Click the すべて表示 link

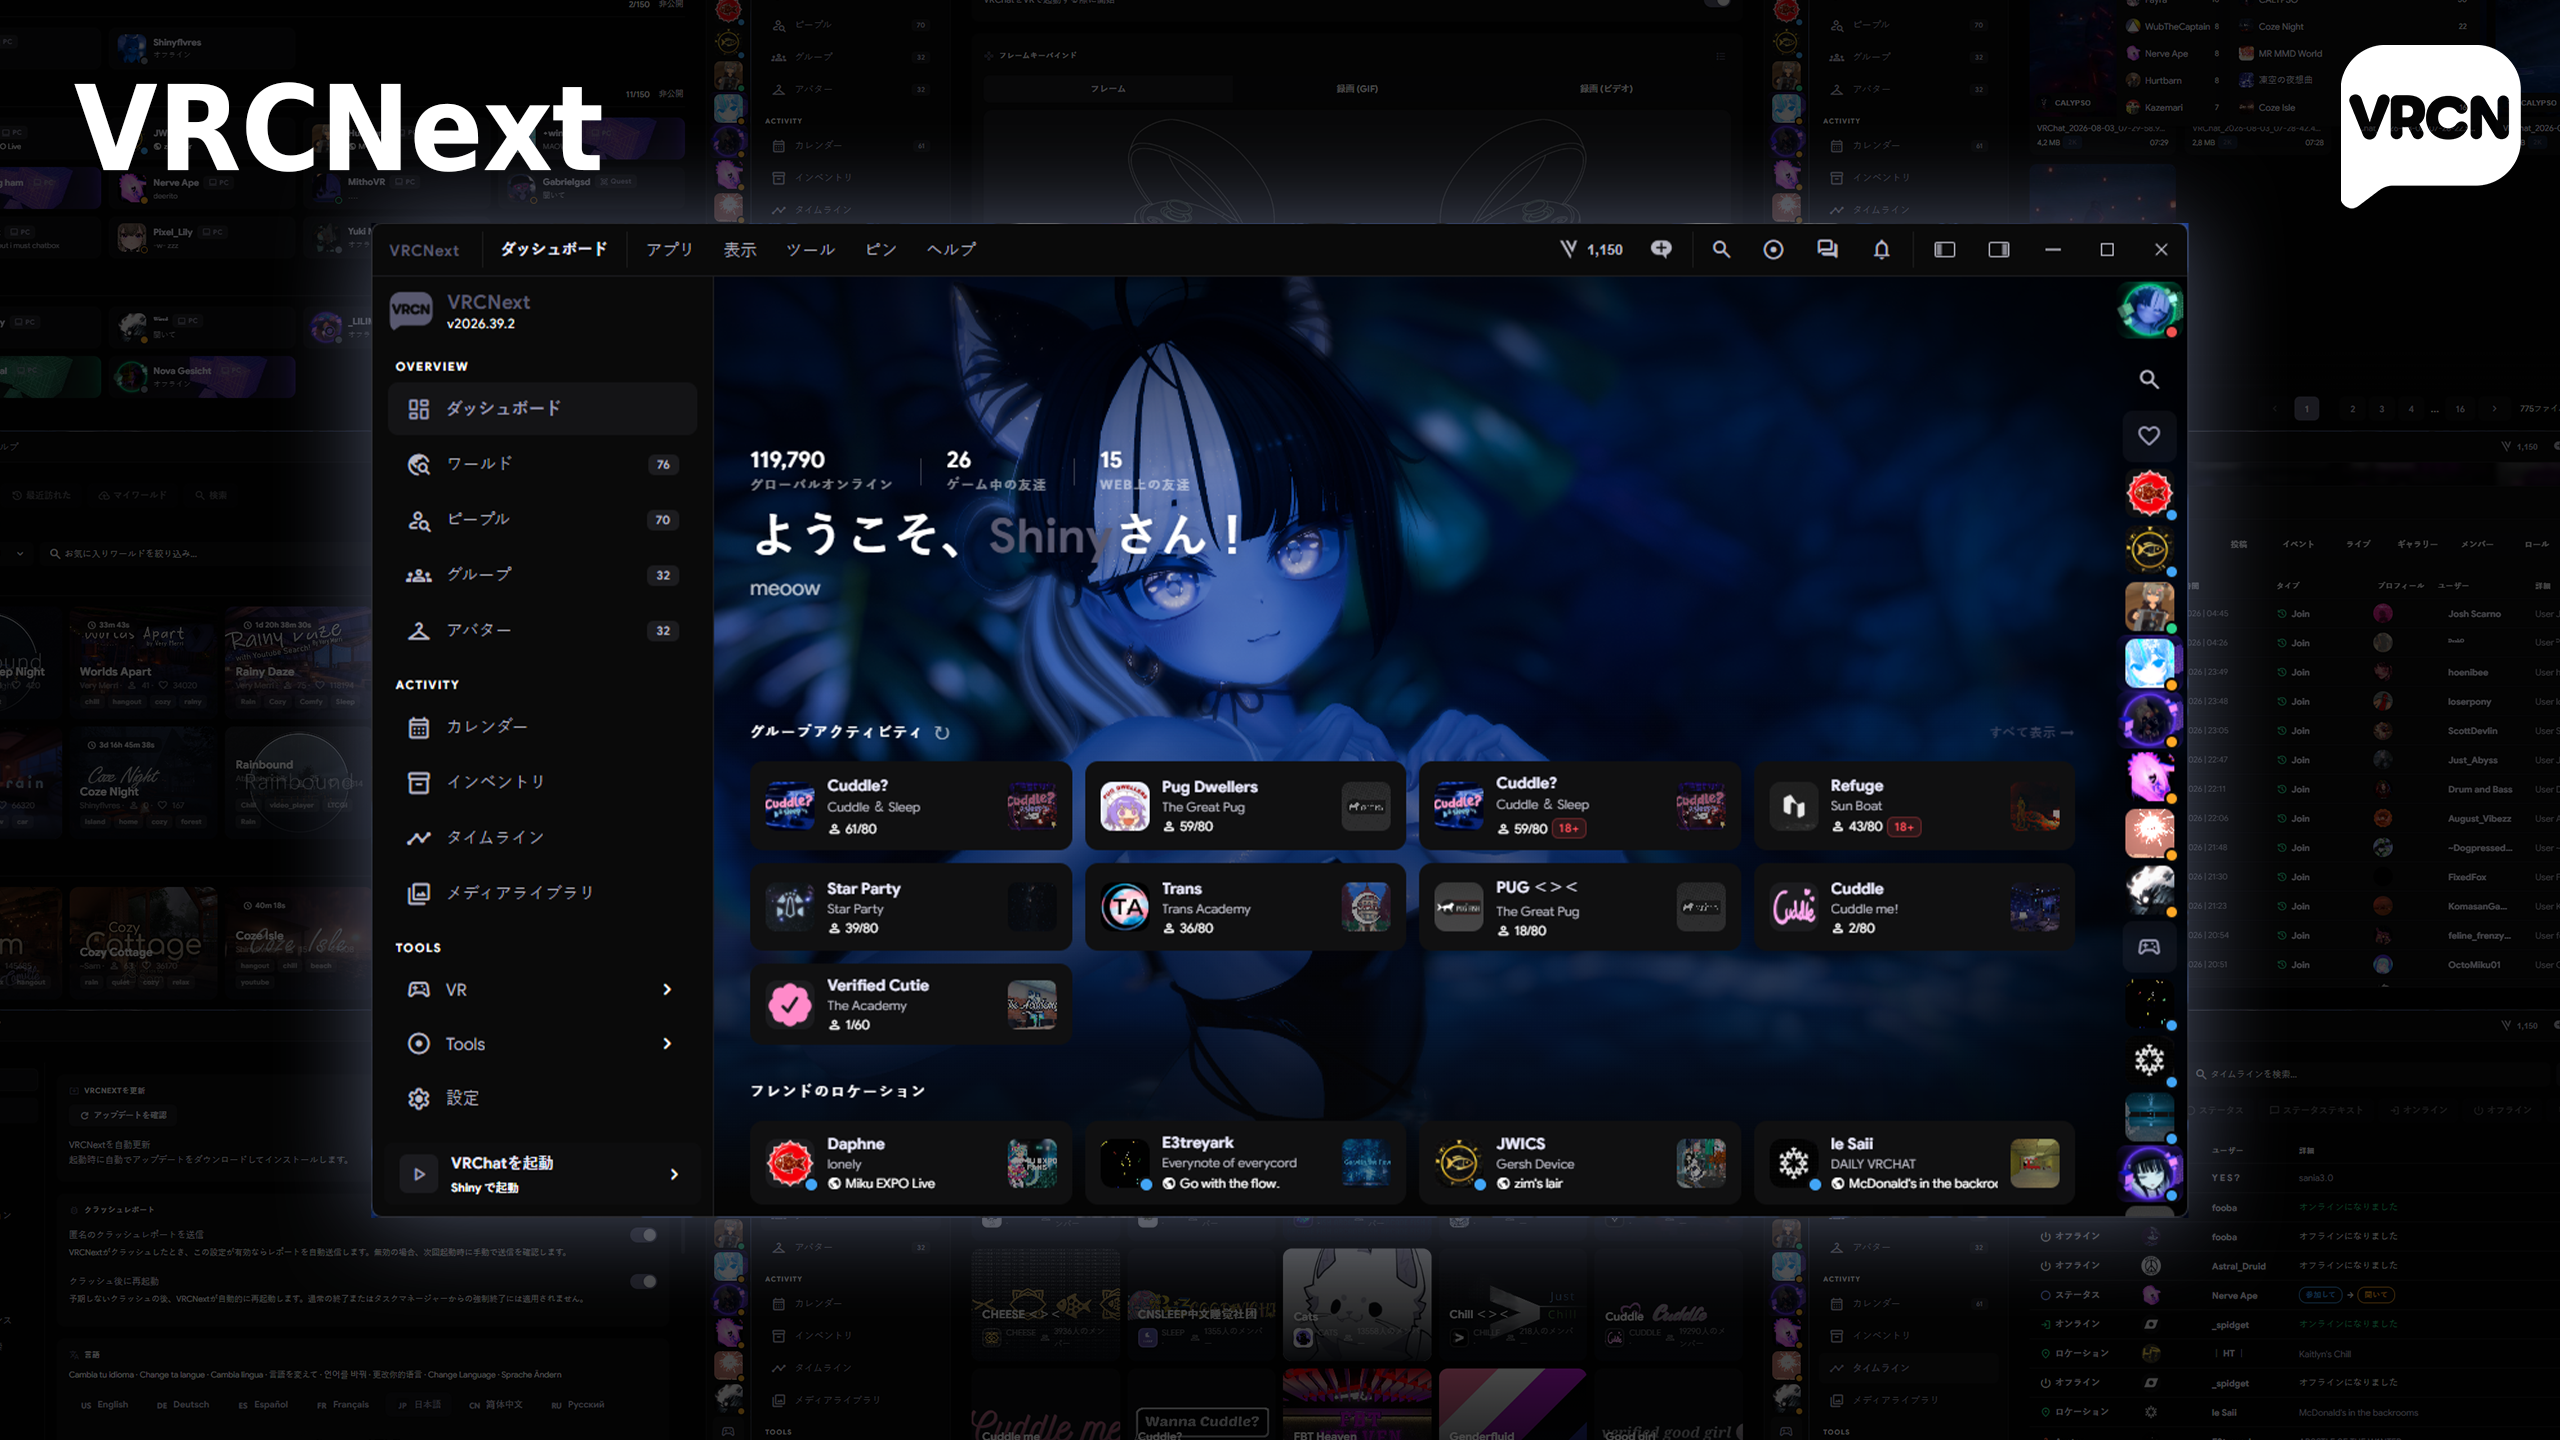pyautogui.click(x=2031, y=732)
